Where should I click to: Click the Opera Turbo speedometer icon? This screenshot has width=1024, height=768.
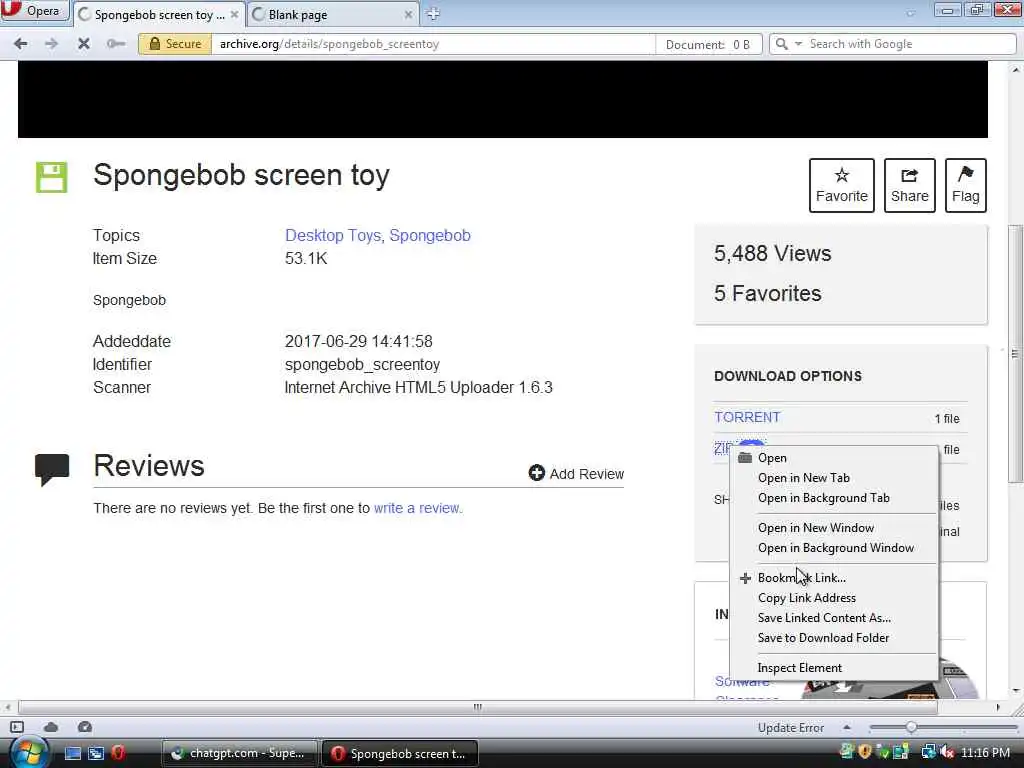click(x=84, y=727)
